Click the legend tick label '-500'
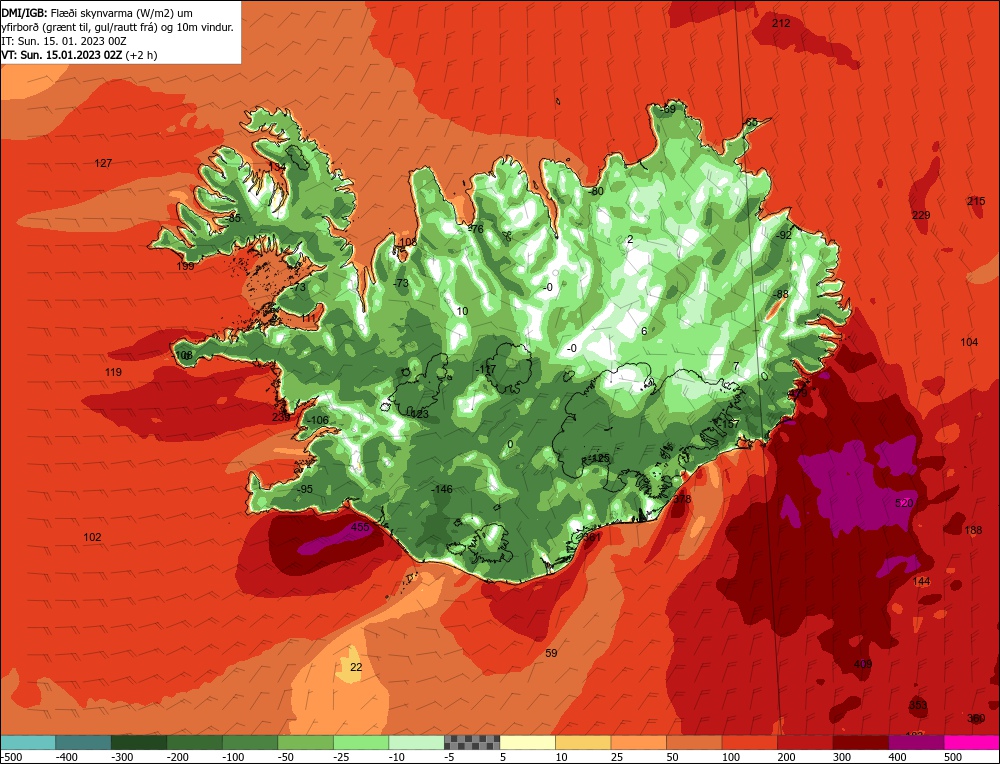The image size is (1000, 764). [x=12, y=757]
